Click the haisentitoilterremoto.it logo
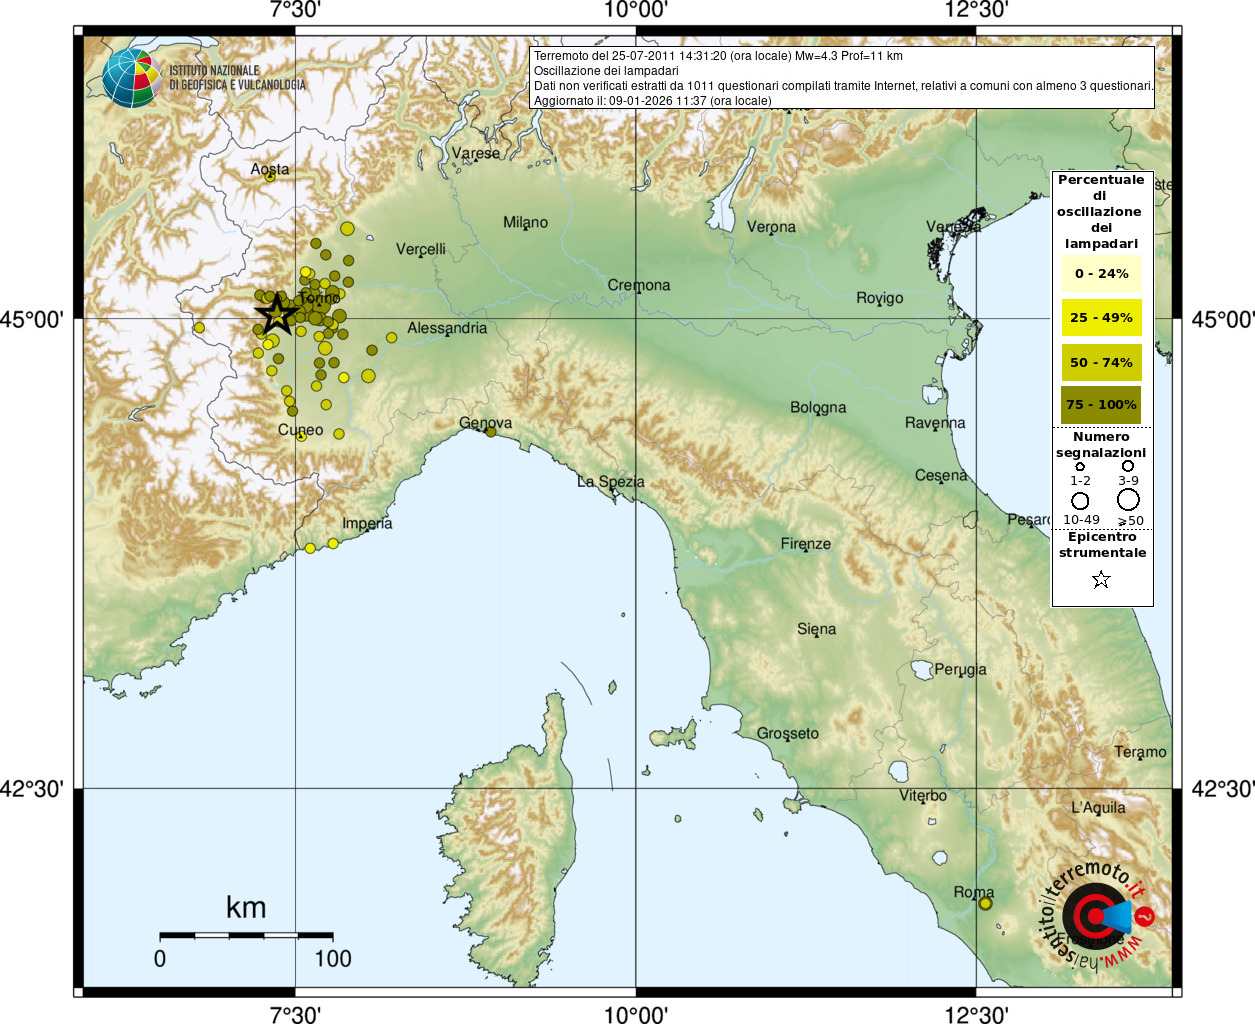1255x1024 pixels. 1098,916
